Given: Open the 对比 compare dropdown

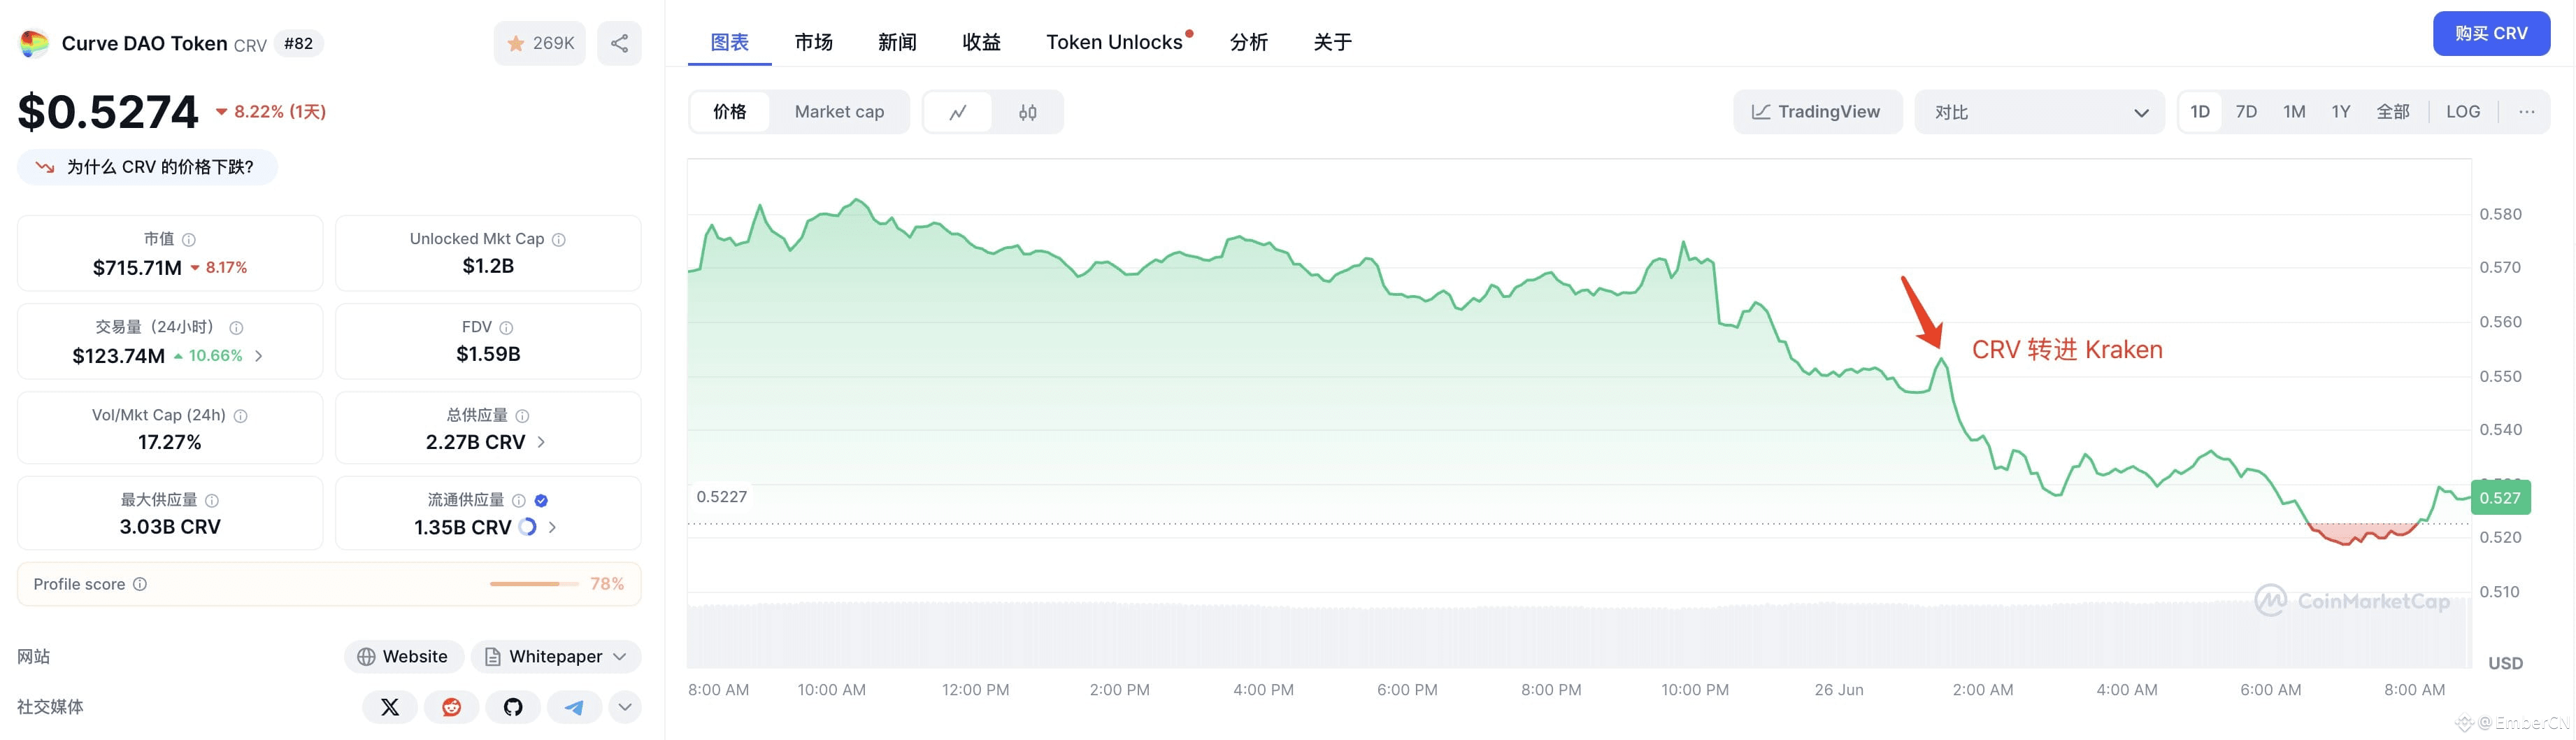Looking at the screenshot, I should point(2040,112).
